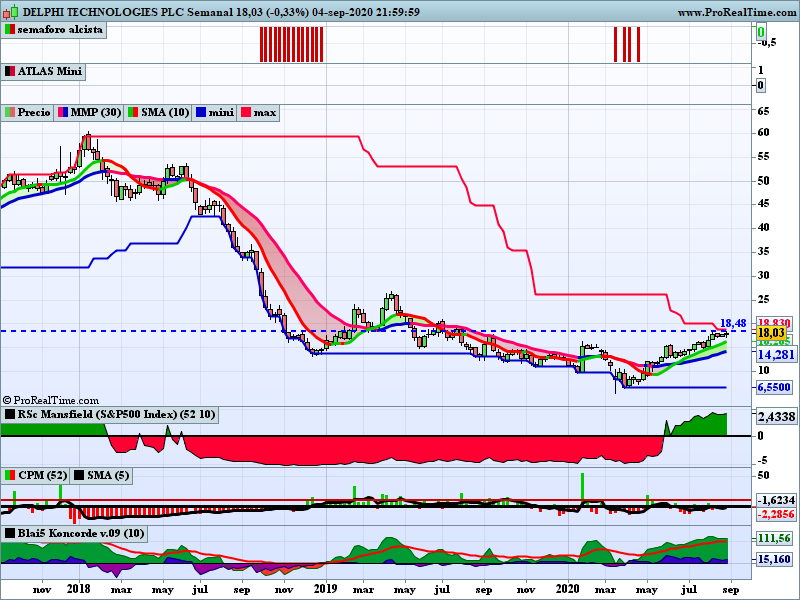Select the MMP (30) legend label
This screenshot has height=600, width=800.
click(96, 112)
